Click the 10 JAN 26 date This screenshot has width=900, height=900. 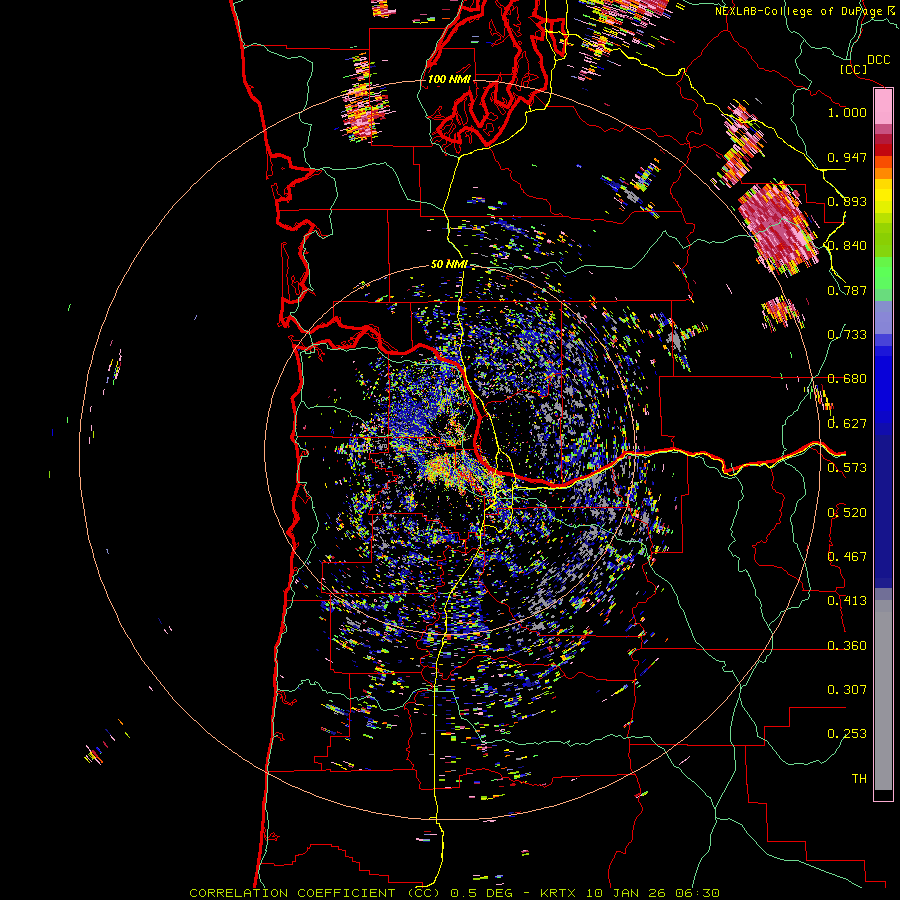(x=627, y=893)
